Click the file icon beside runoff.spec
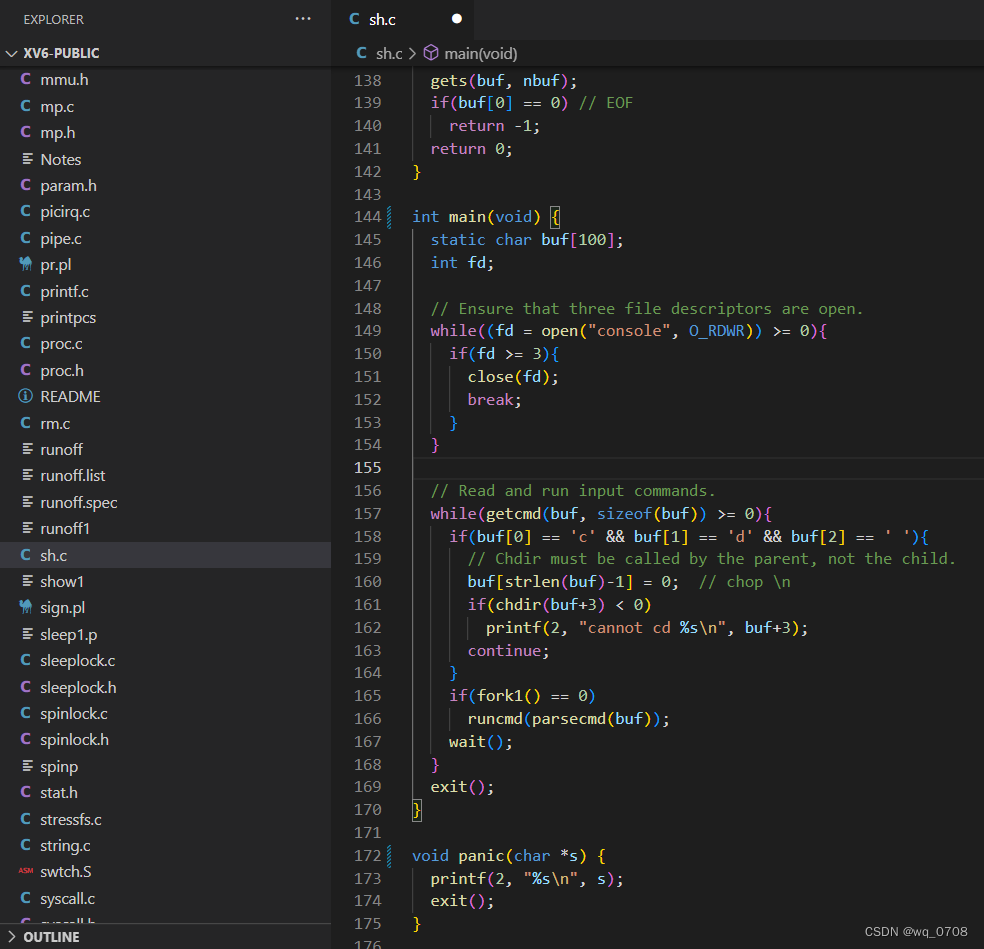 [27, 502]
